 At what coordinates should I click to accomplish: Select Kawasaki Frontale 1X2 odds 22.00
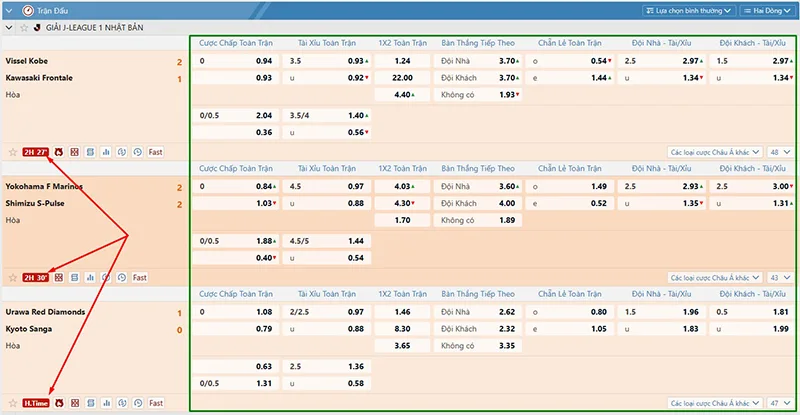403,78
